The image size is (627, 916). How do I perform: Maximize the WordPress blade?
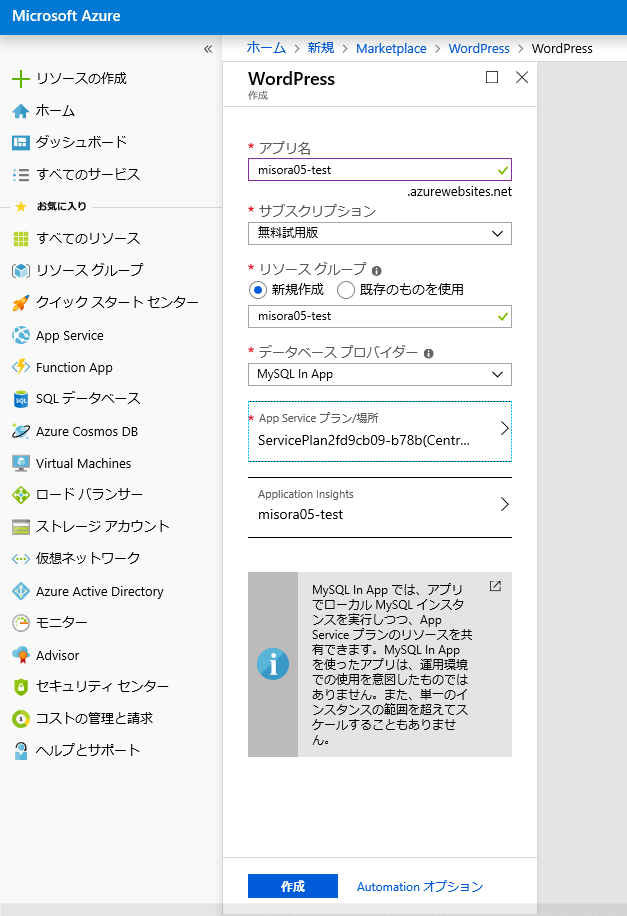[492, 77]
